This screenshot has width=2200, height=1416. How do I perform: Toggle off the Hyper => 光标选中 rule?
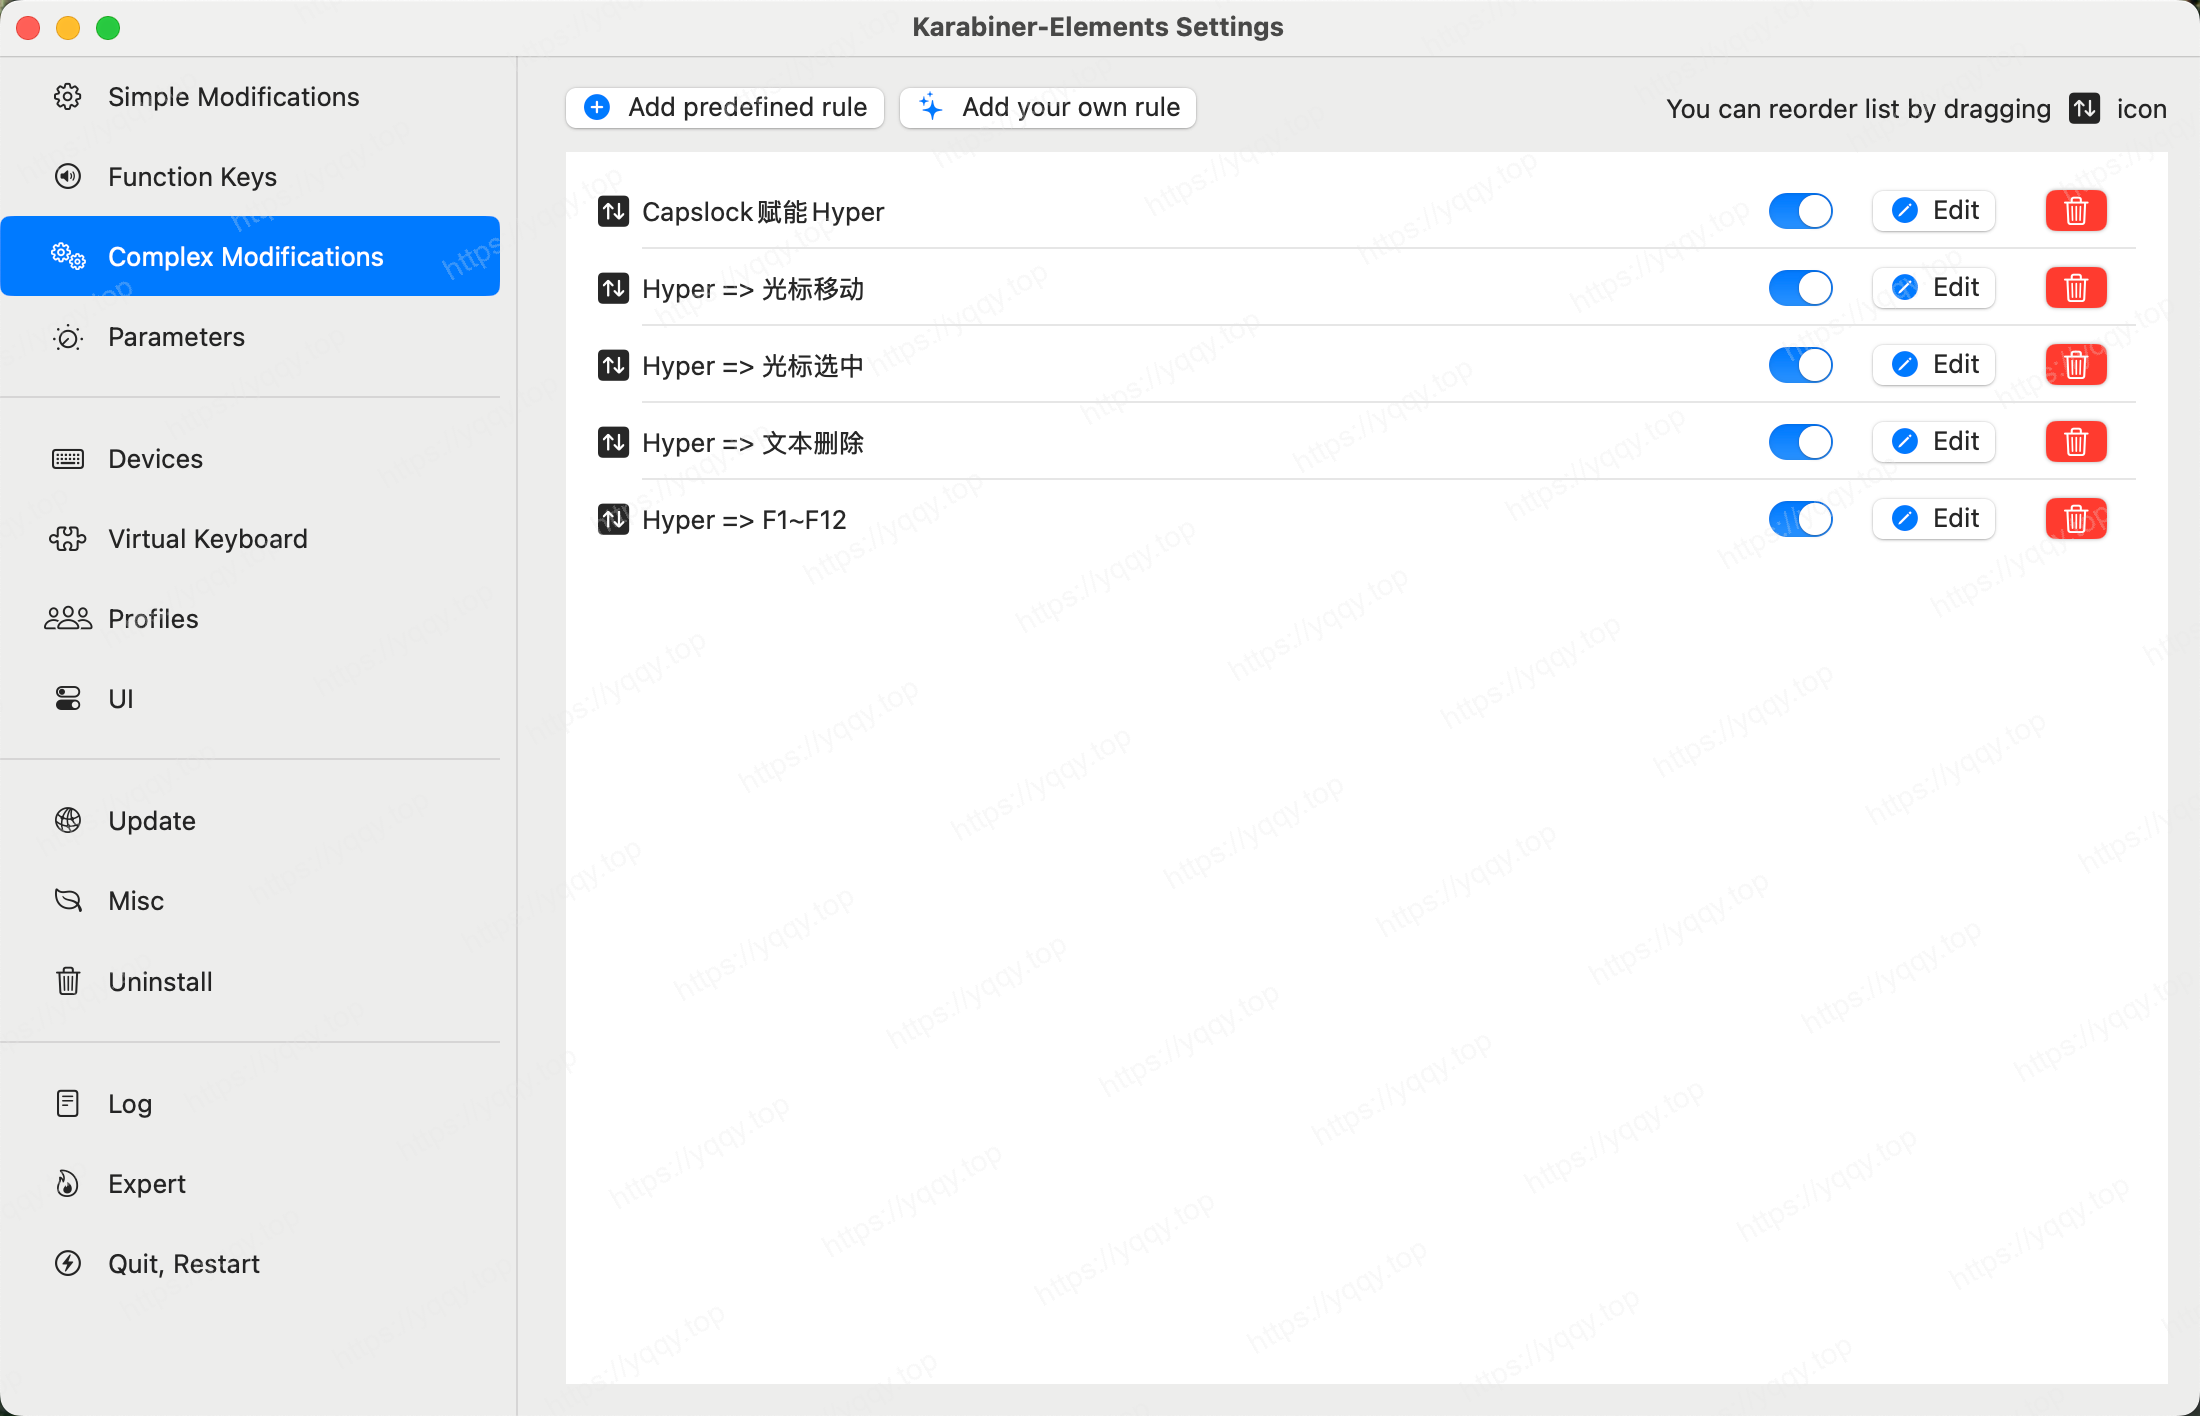(1800, 365)
